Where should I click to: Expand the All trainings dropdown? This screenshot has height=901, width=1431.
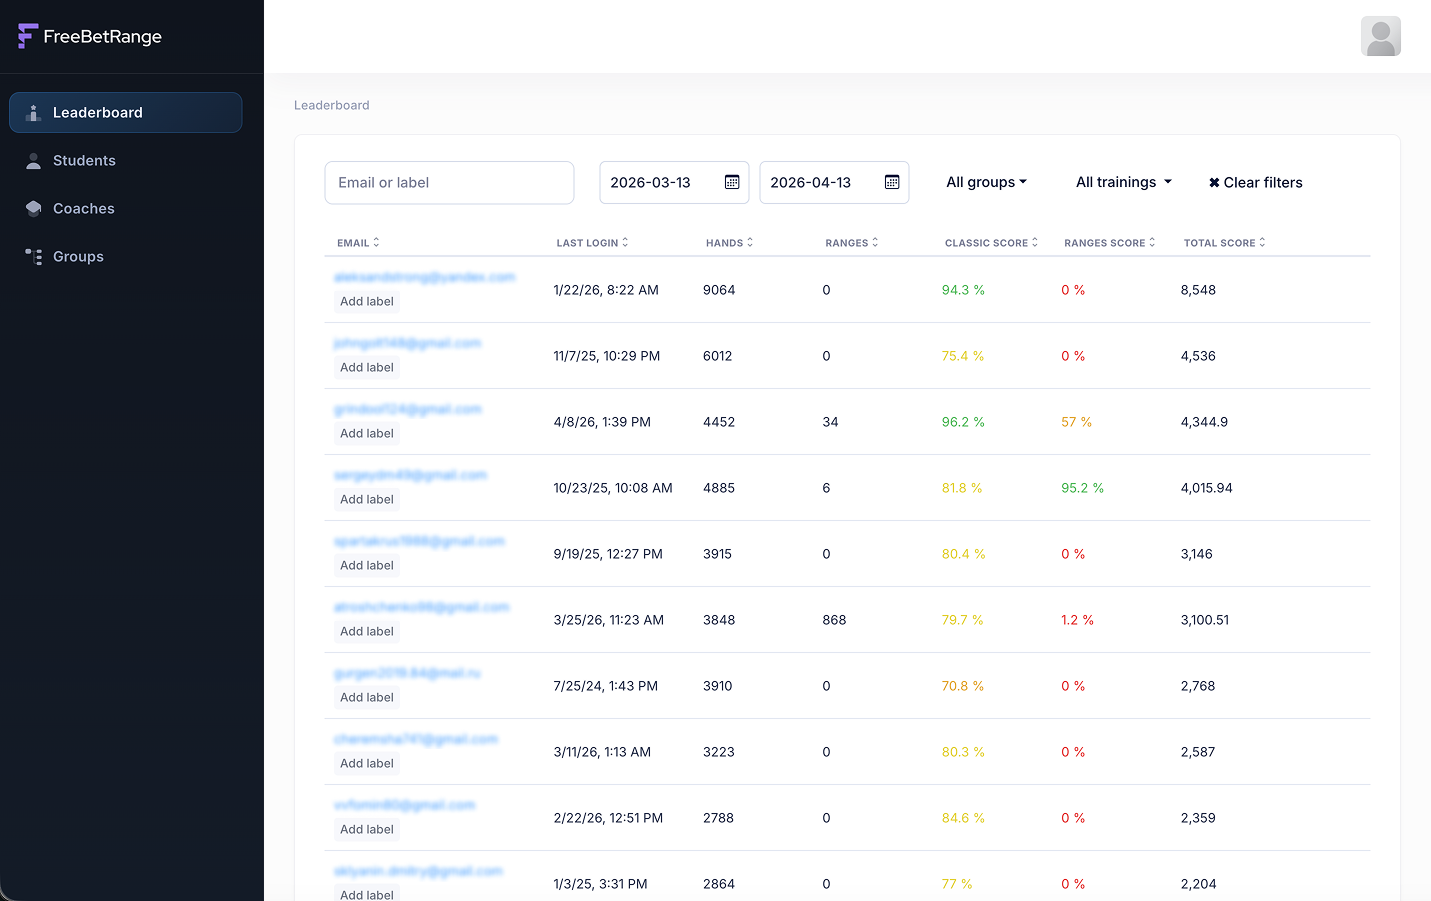click(1123, 183)
